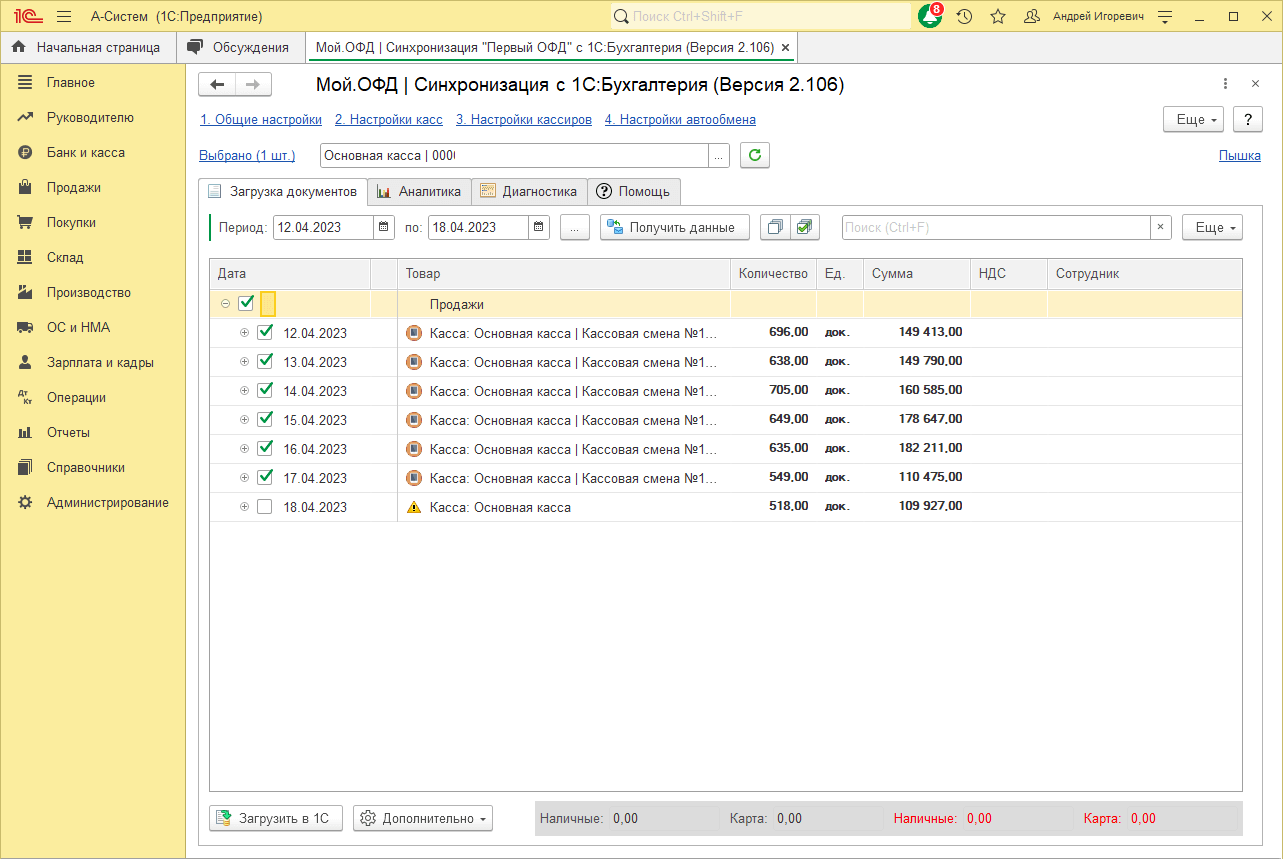
Task: Open the Дополнительно dropdown
Action: [423, 818]
